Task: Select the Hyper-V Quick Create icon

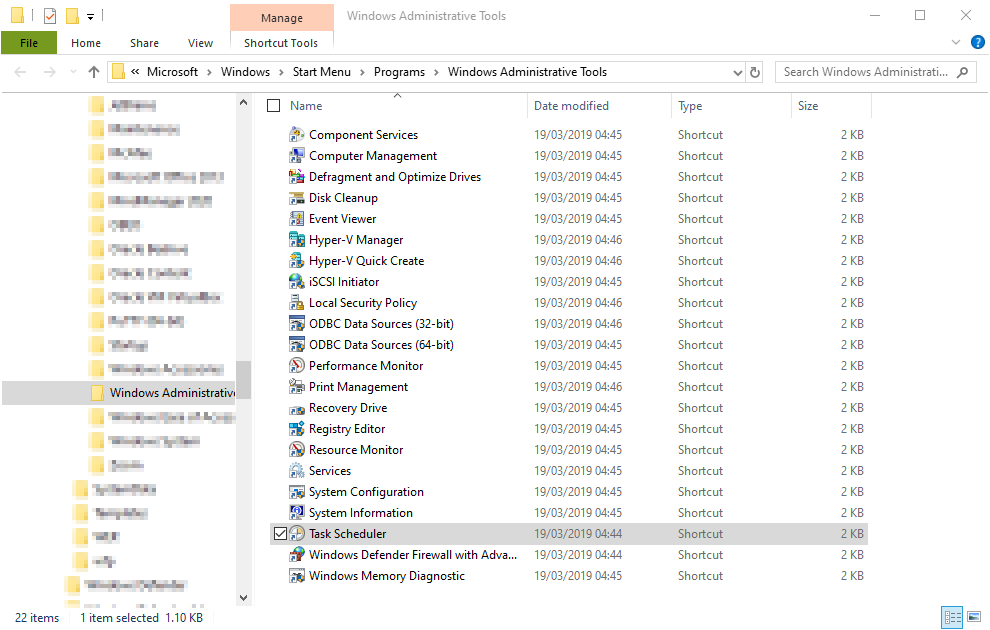Action: [297, 261]
